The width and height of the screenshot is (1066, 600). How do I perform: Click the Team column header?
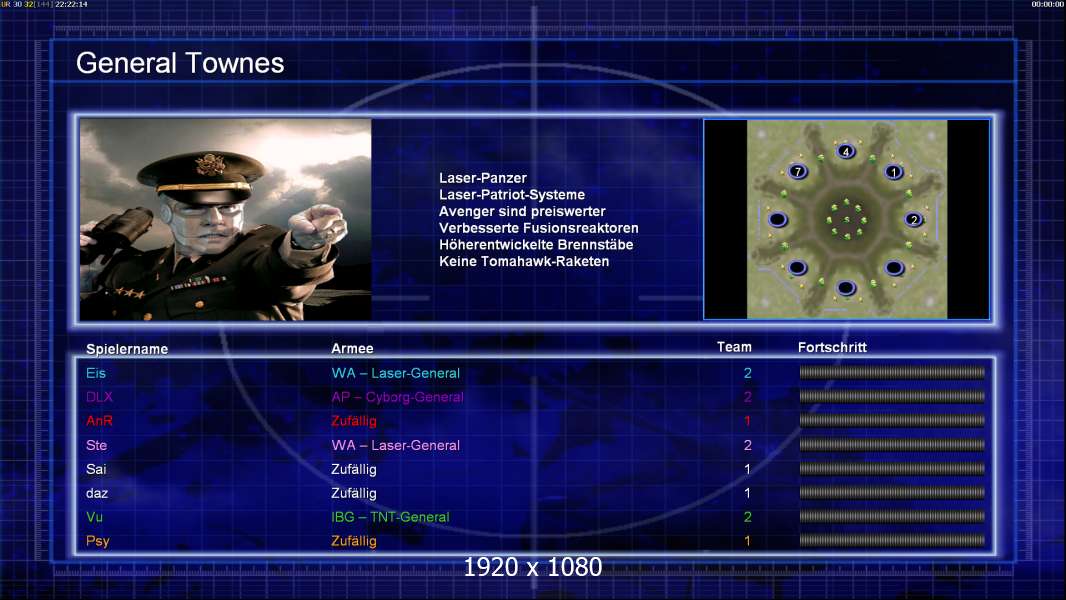(x=734, y=347)
